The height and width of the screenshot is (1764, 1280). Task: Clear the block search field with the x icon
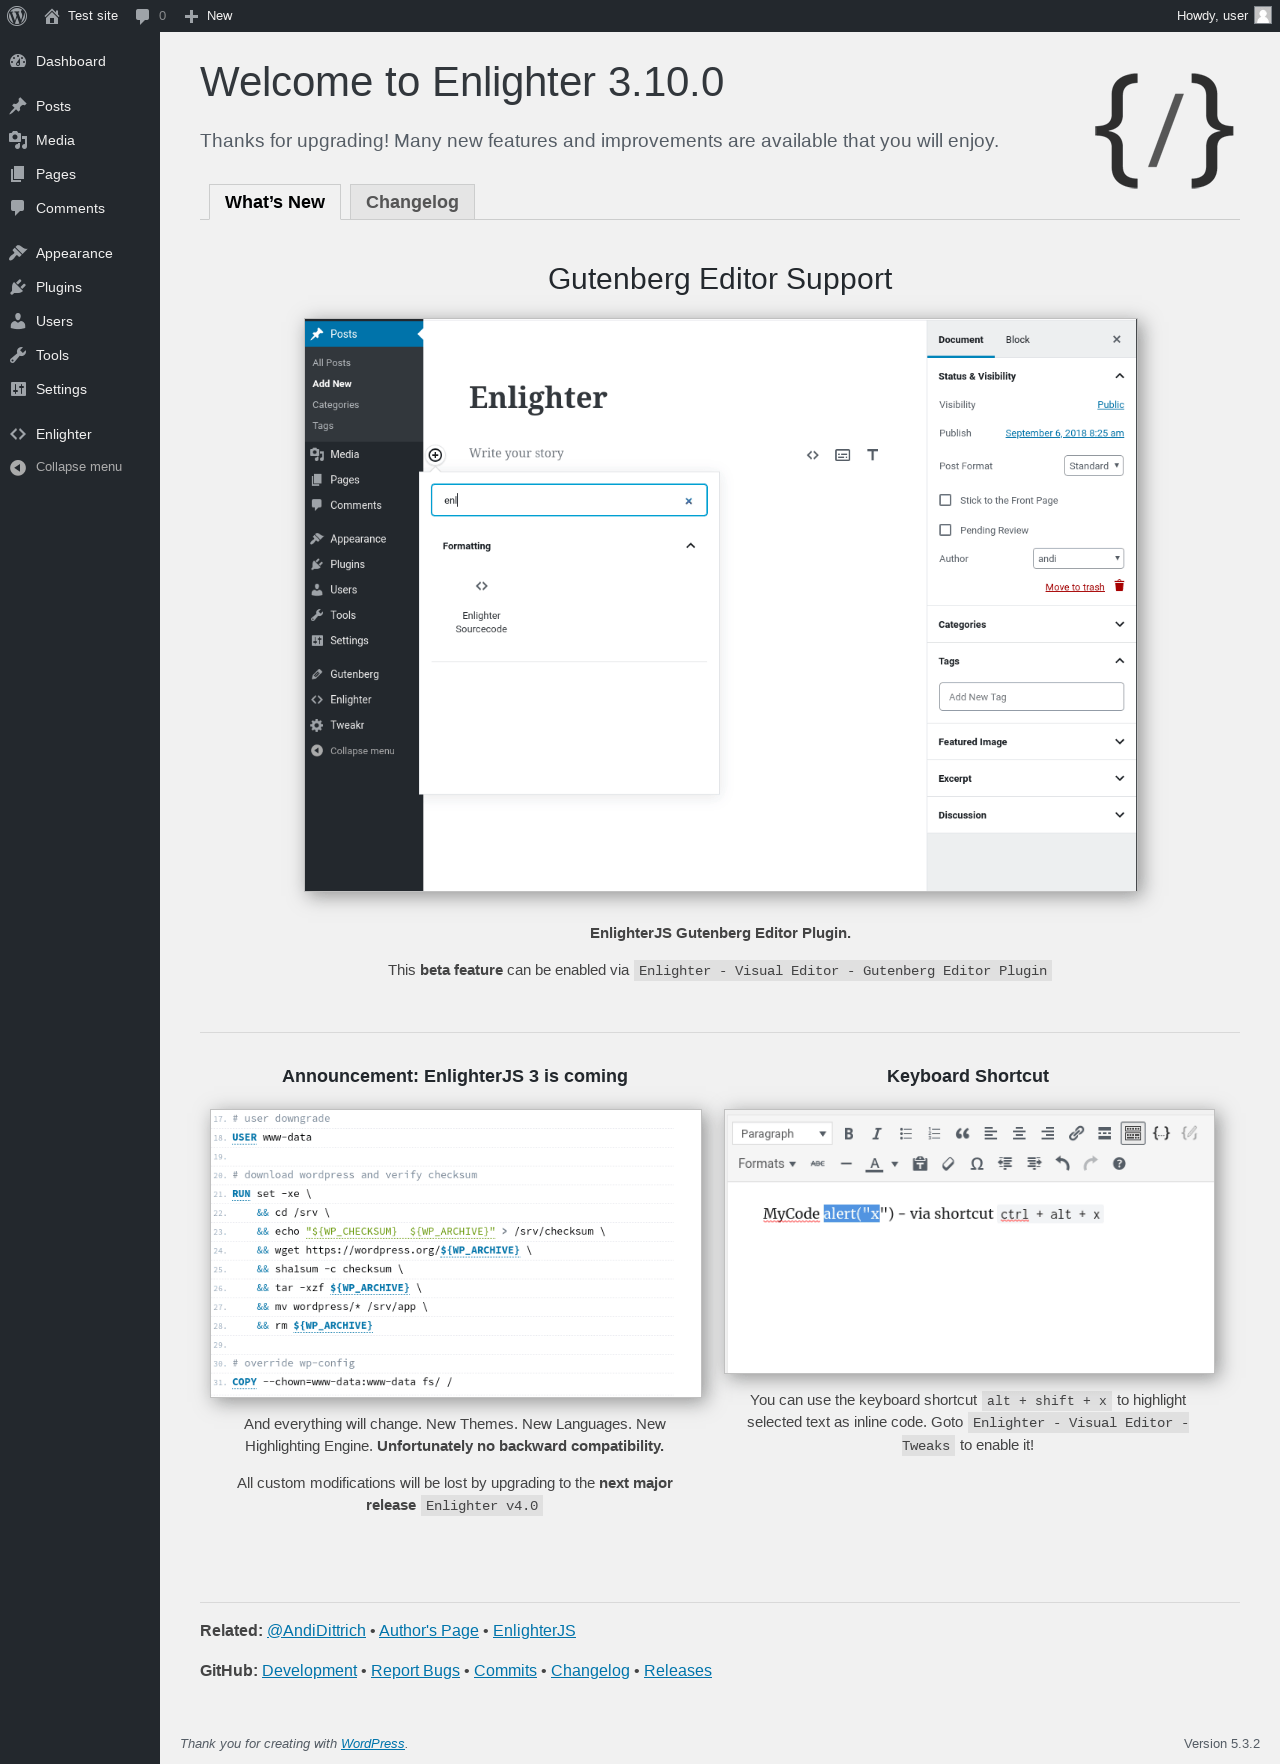click(x=688, y=501)
